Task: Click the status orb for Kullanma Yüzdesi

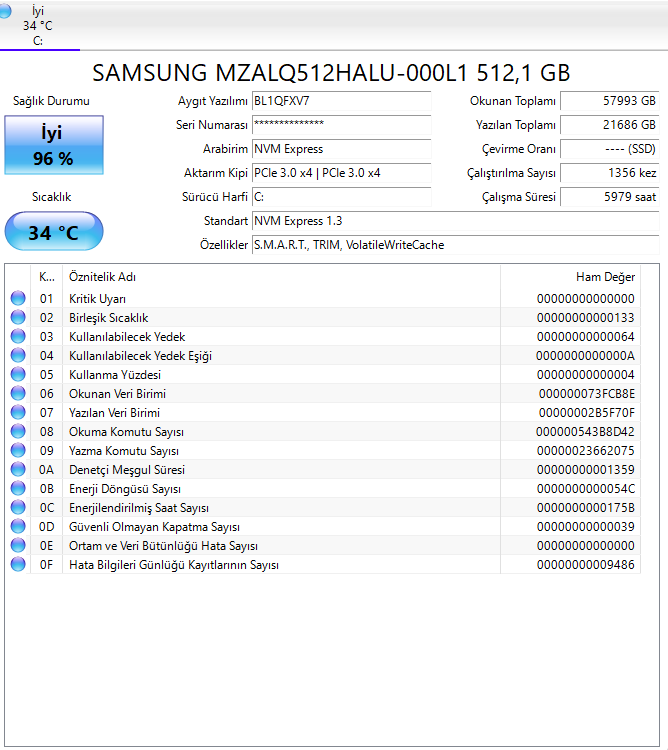Action: [x=18, y=374]
